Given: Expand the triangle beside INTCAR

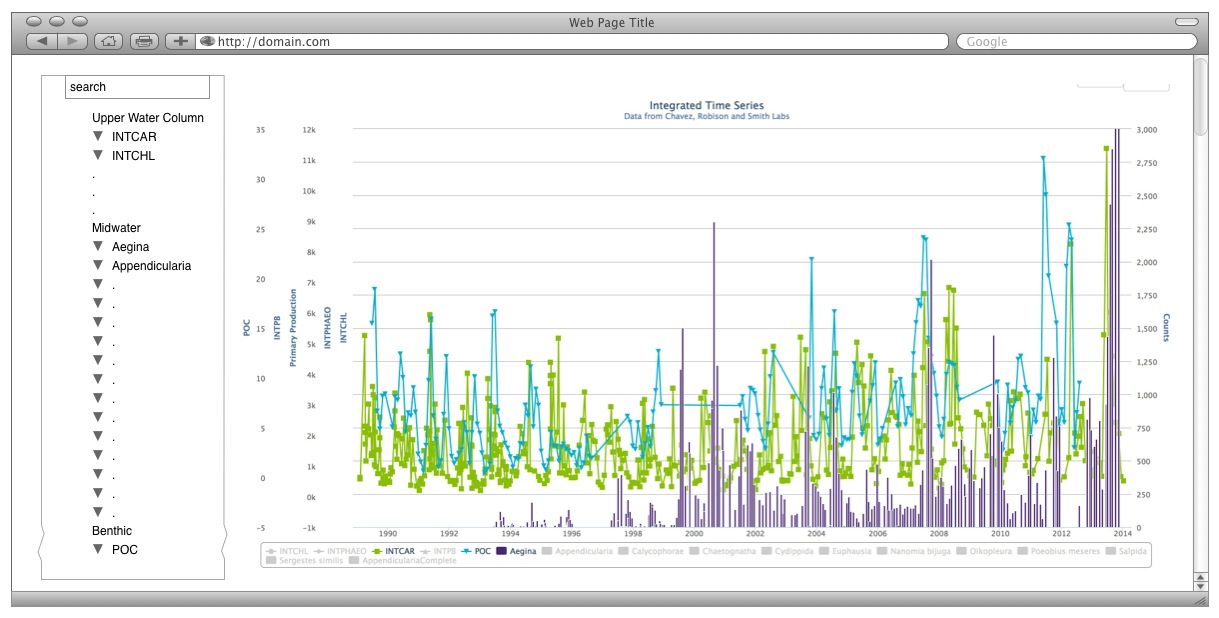Looking at the screenshot, I should [98, 136].
